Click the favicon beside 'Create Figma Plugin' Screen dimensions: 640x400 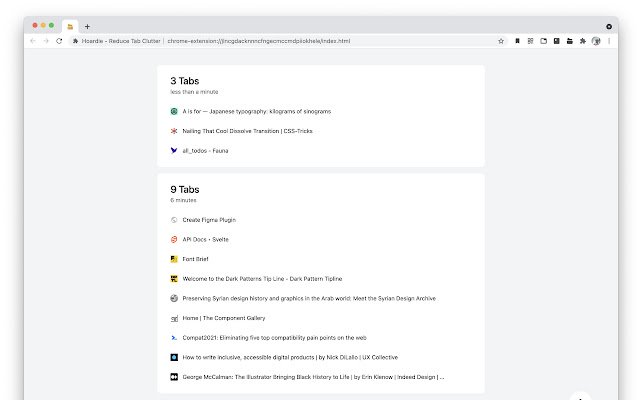(x=174, y=220)
